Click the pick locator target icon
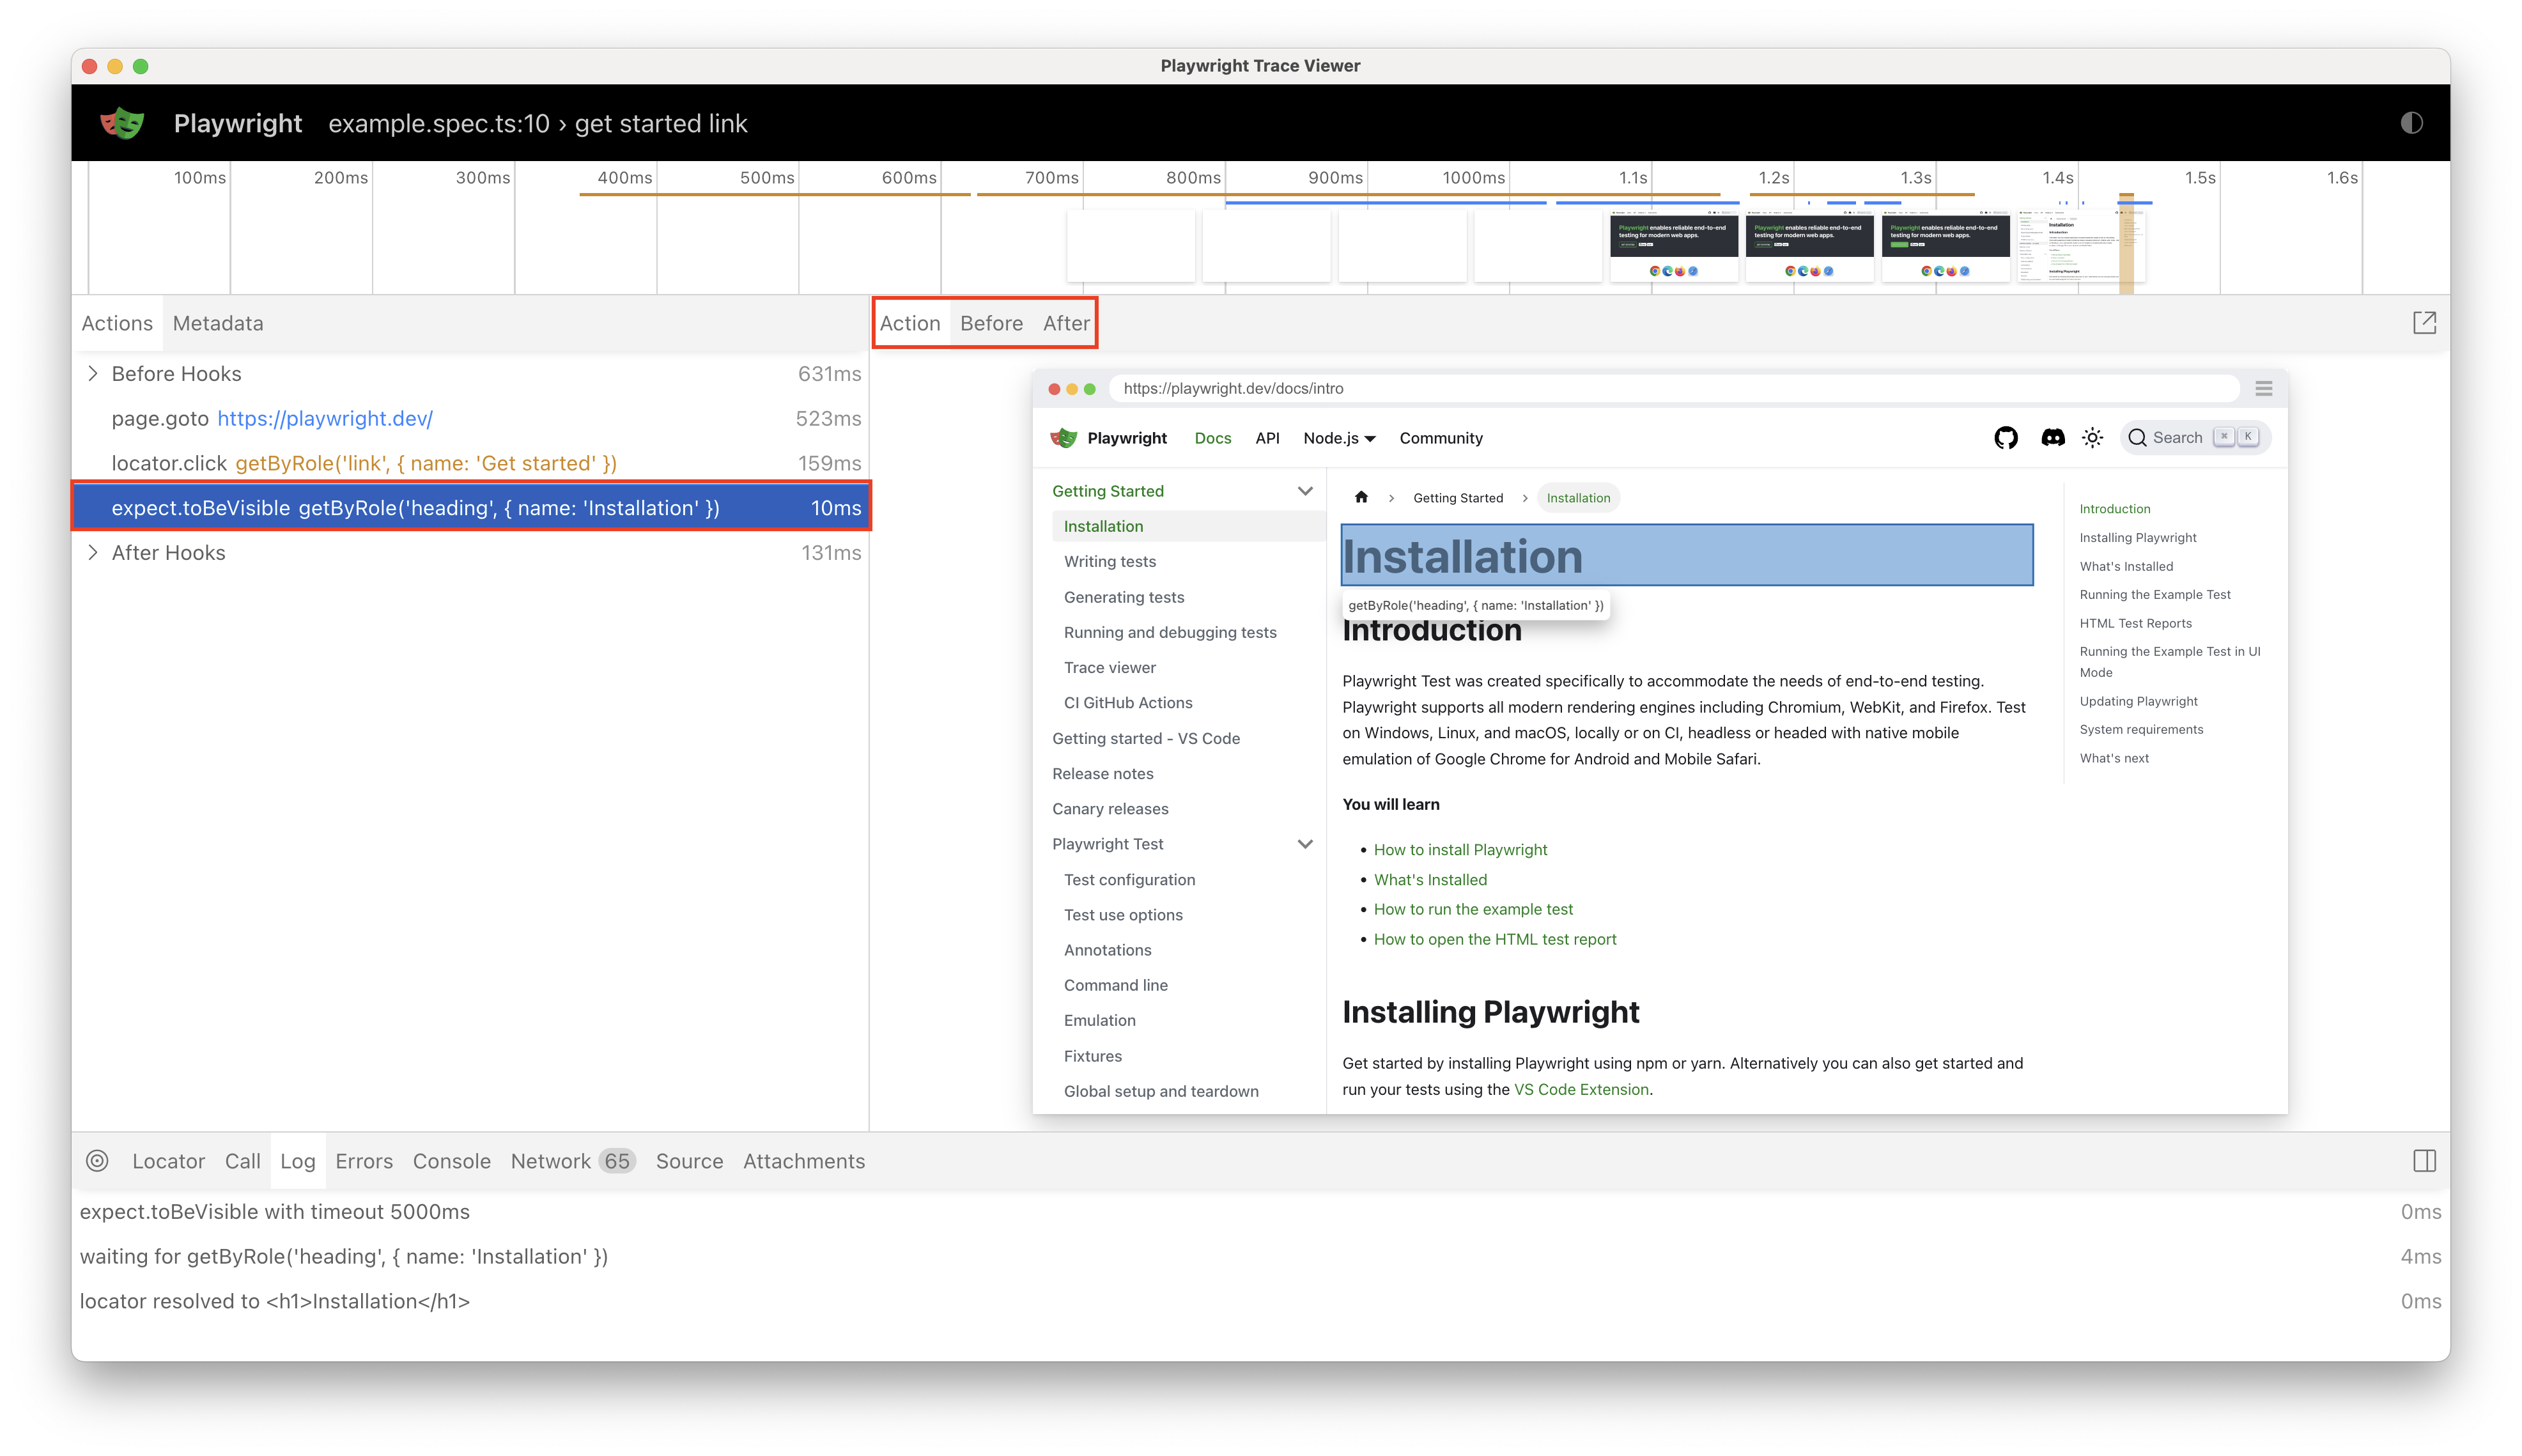Screen dimensions: 2522x1456 [x=97, y=1161]
